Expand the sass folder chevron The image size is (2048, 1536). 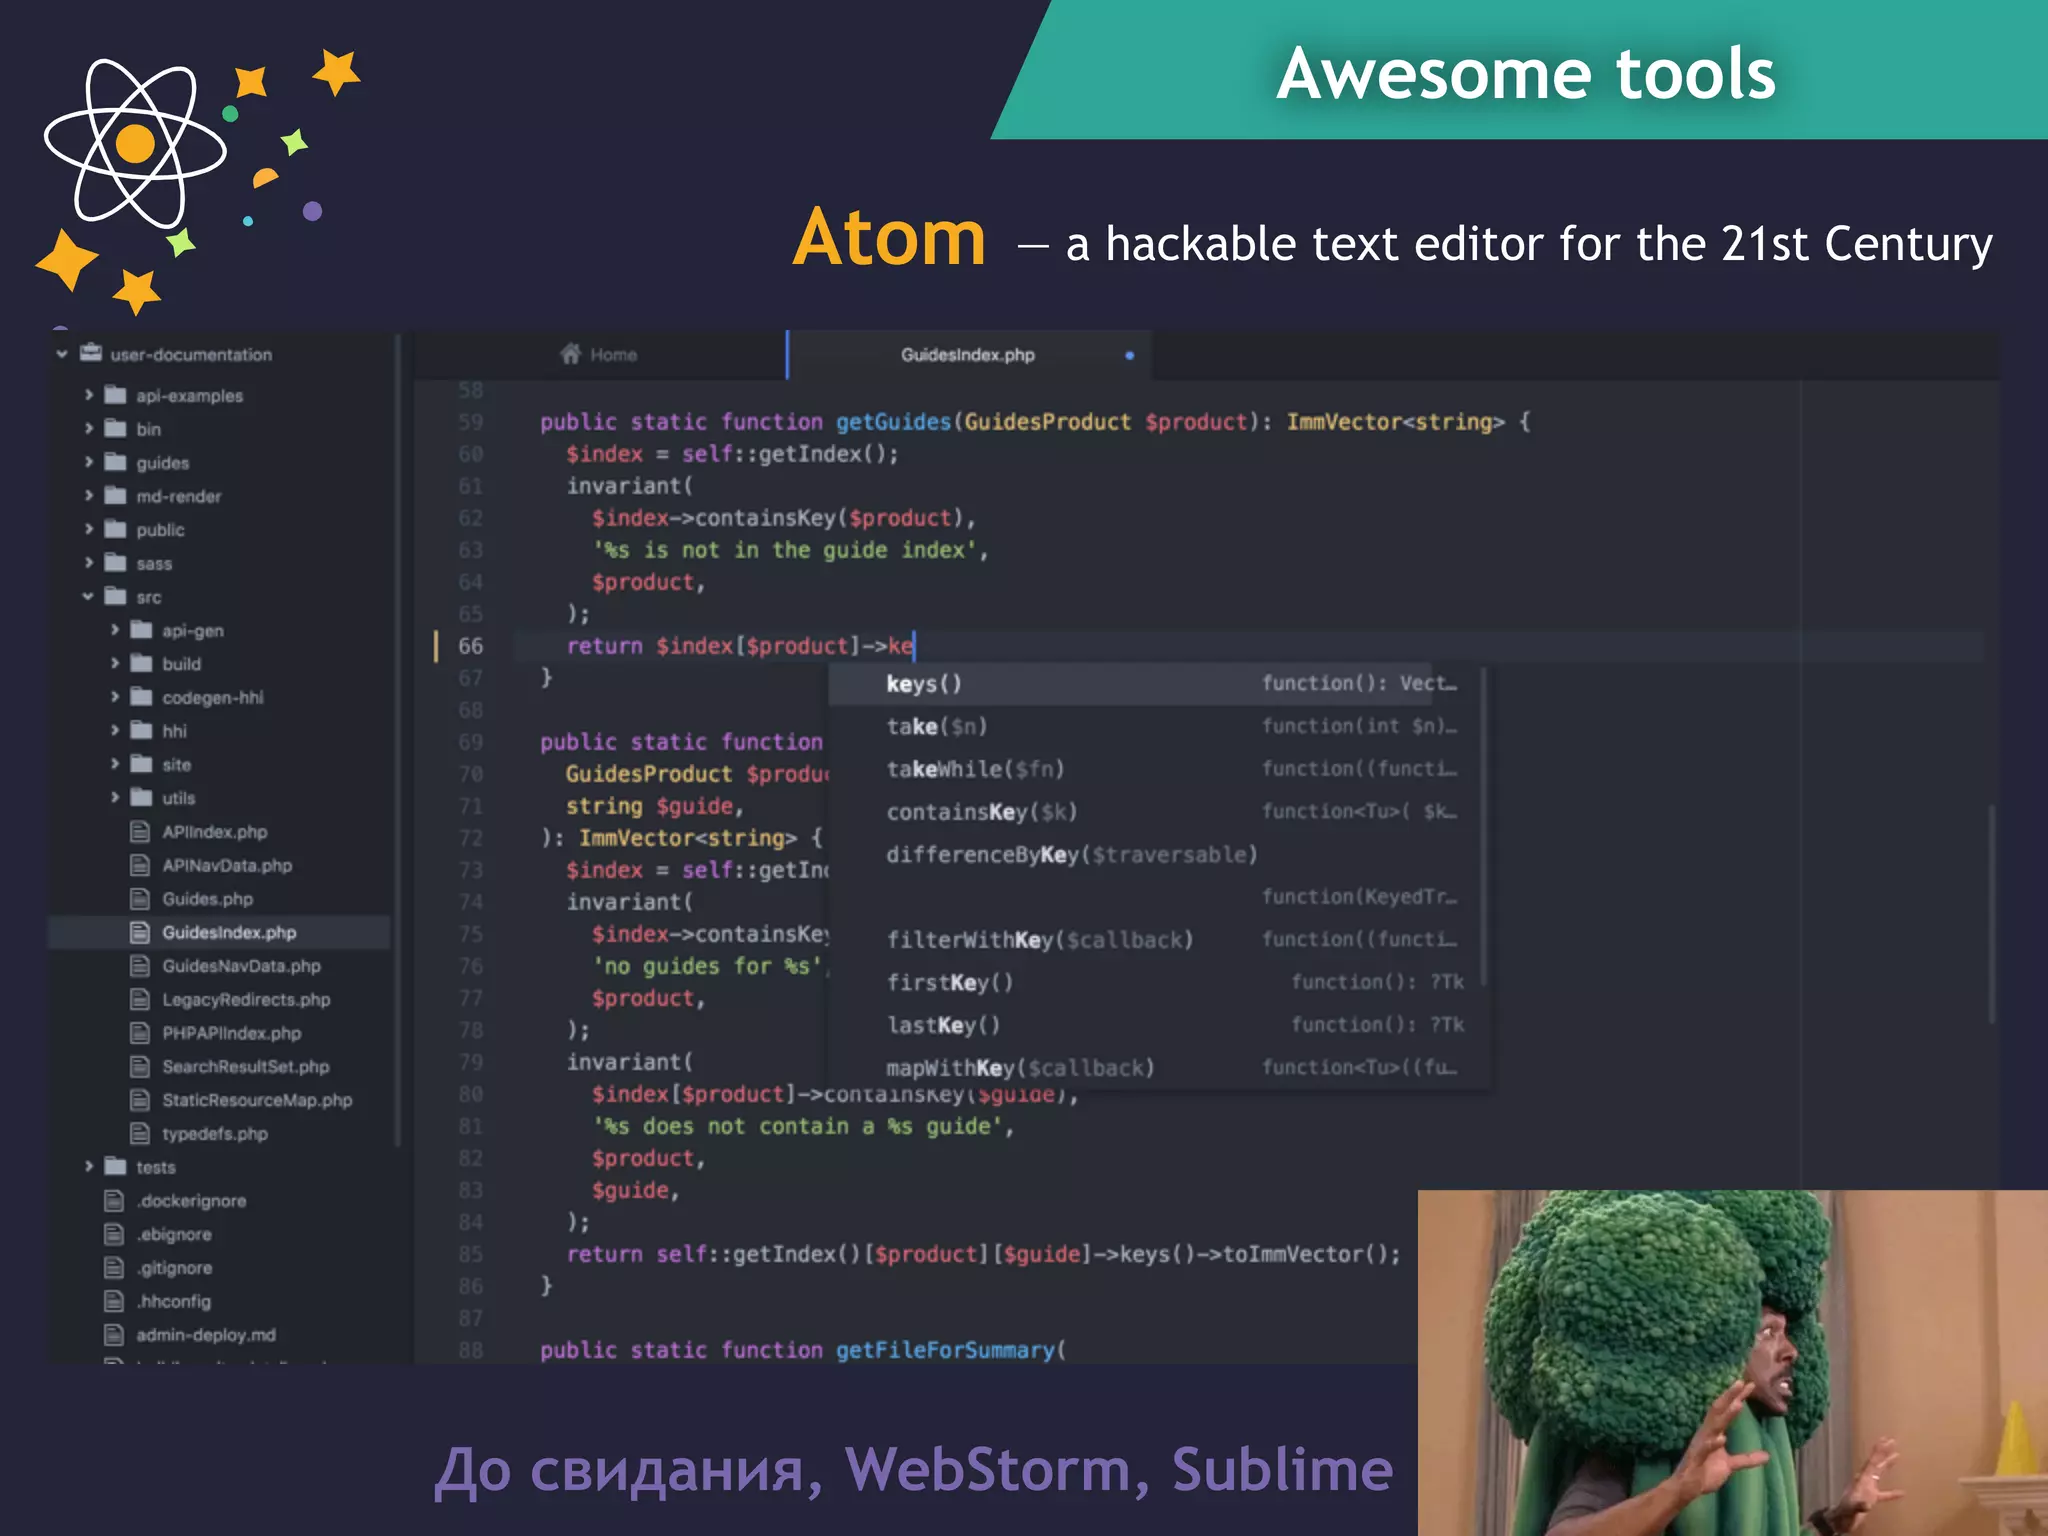89,563
